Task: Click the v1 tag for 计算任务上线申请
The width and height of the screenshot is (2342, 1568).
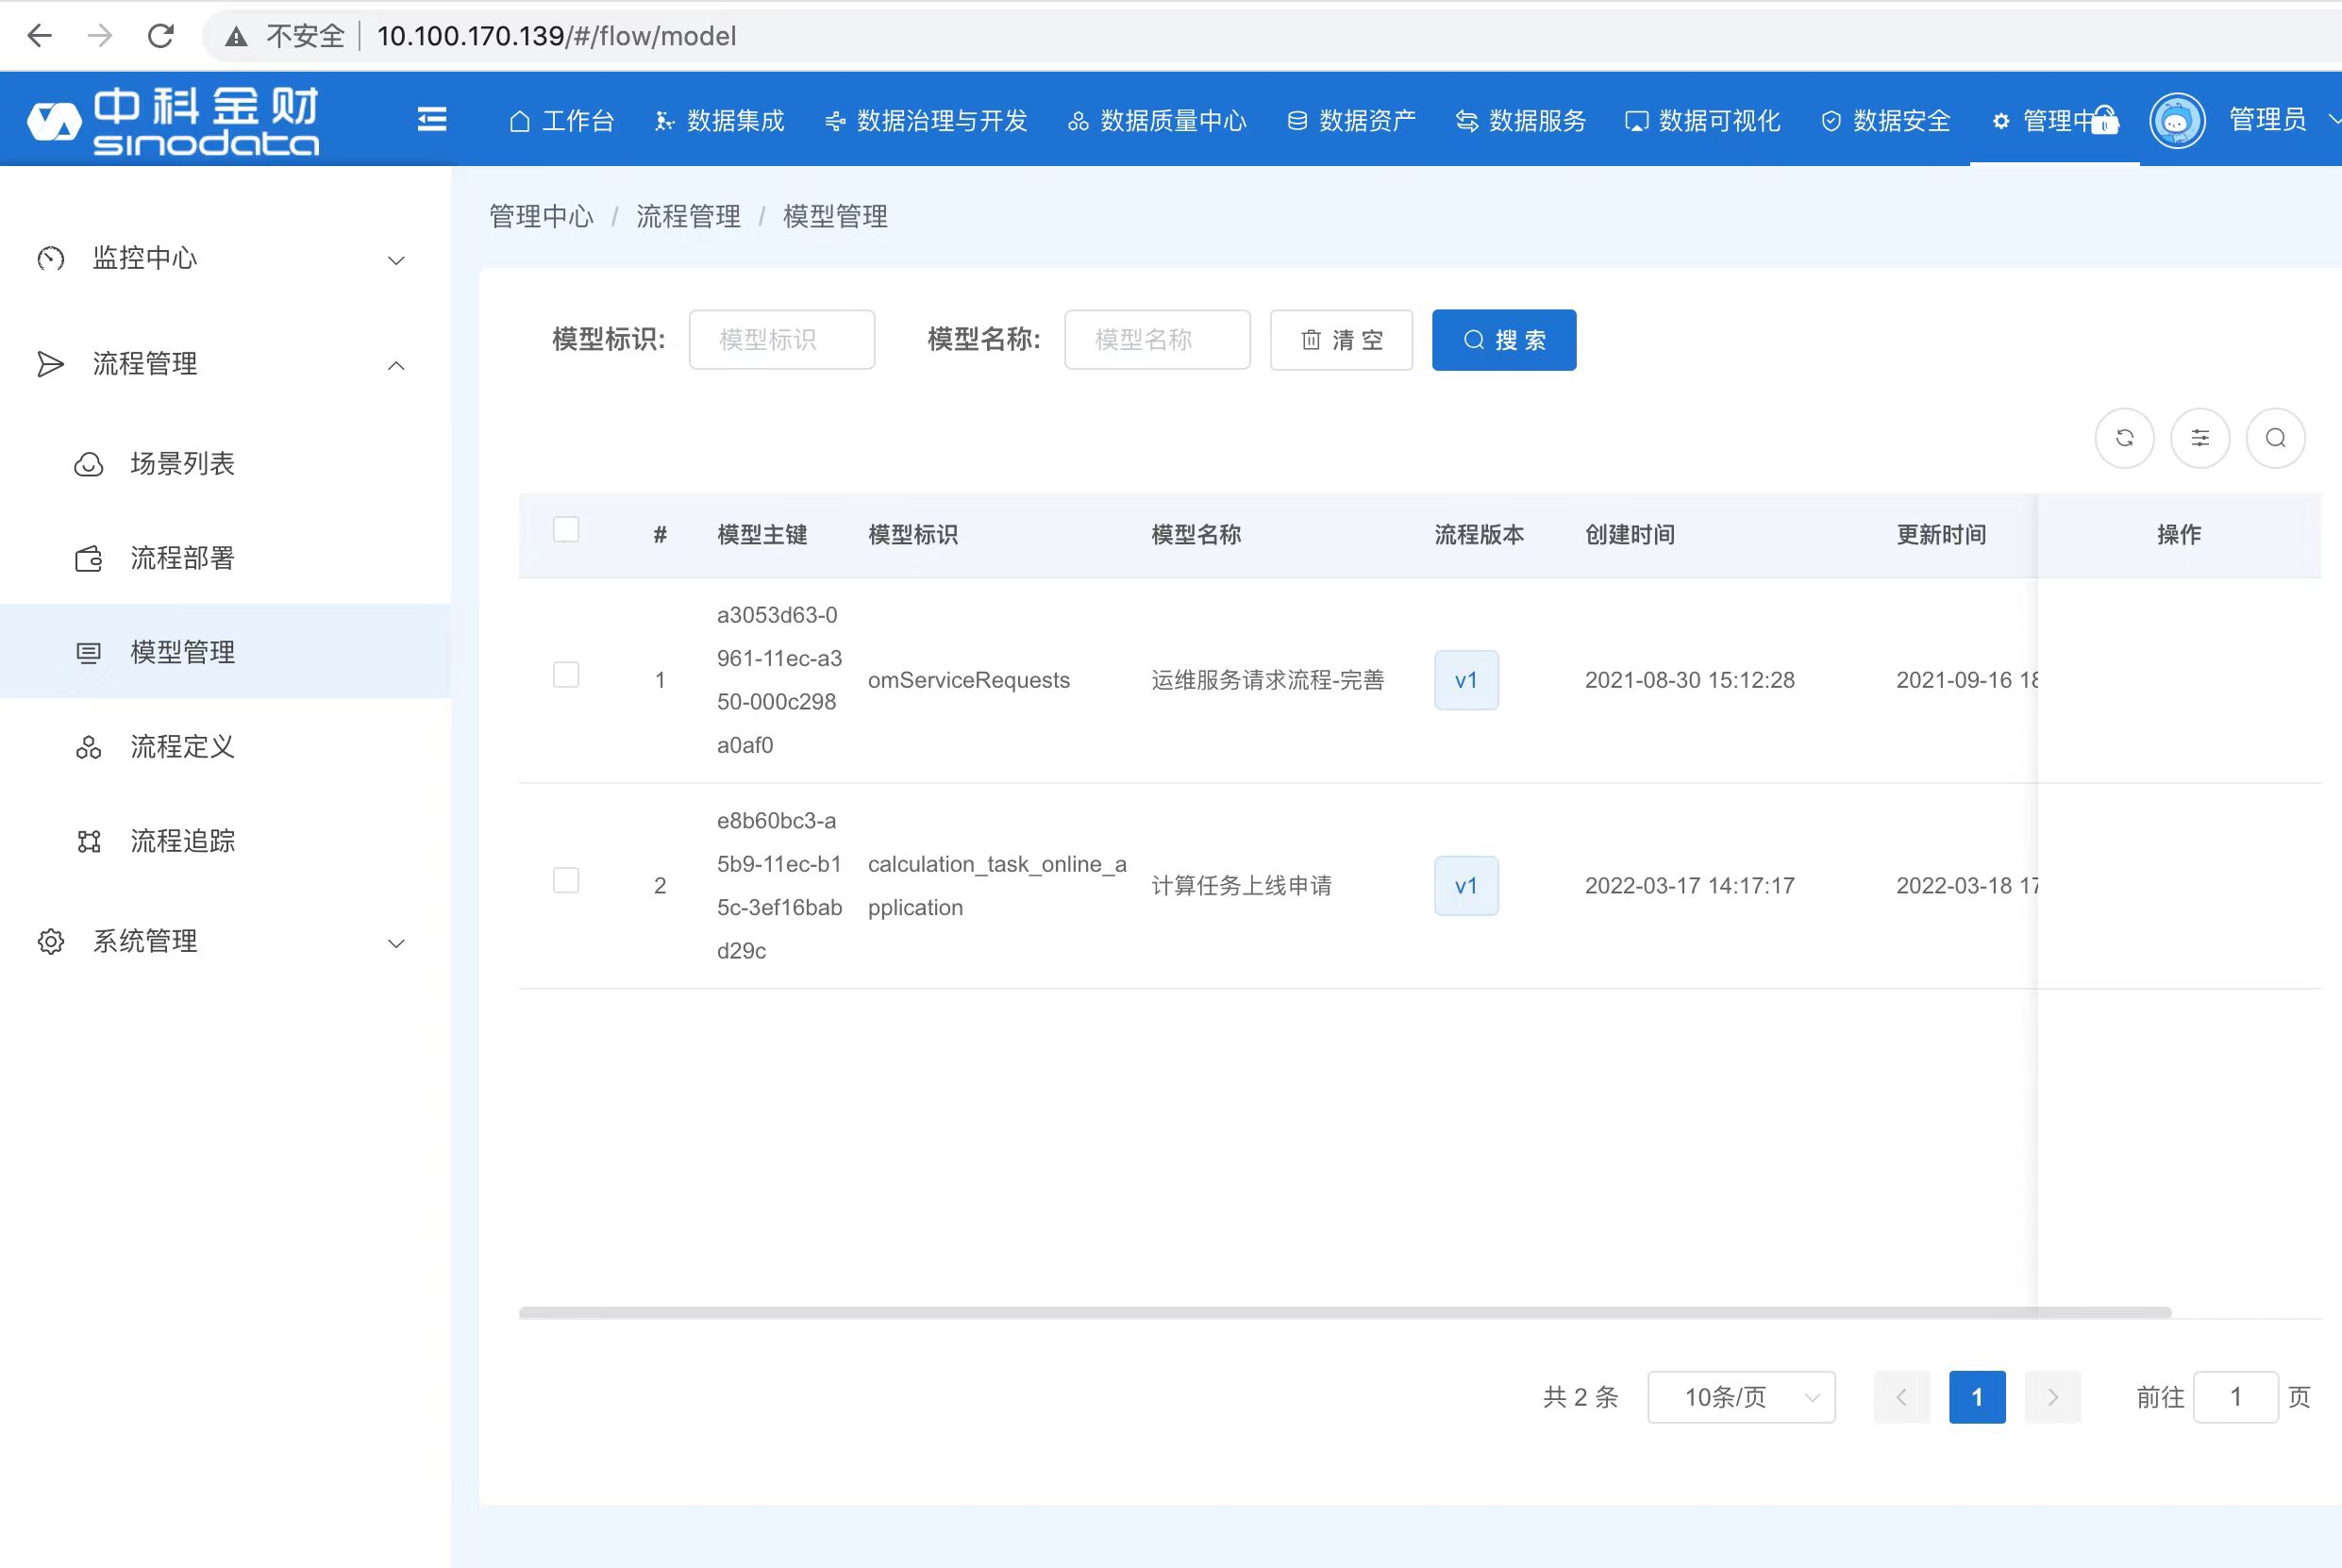Action: tap(1466, 886)
